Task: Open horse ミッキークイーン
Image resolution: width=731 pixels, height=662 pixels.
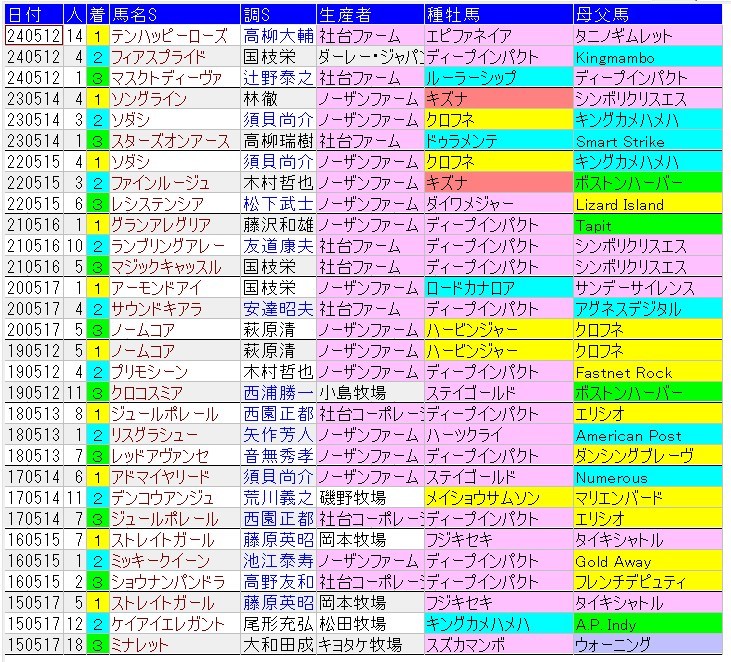Action: pyautogui.click(x=160, y=560)
